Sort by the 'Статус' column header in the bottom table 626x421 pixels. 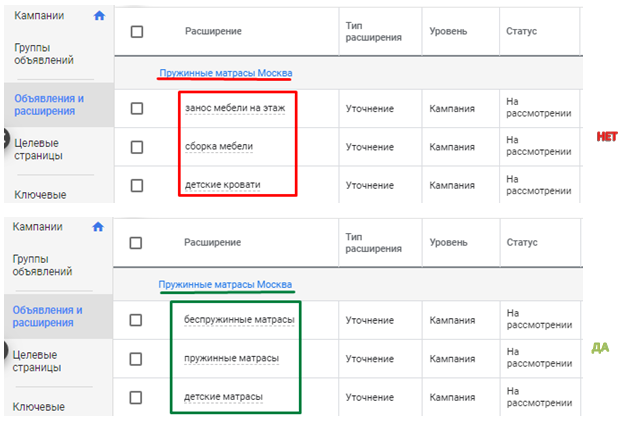point(522,242)
